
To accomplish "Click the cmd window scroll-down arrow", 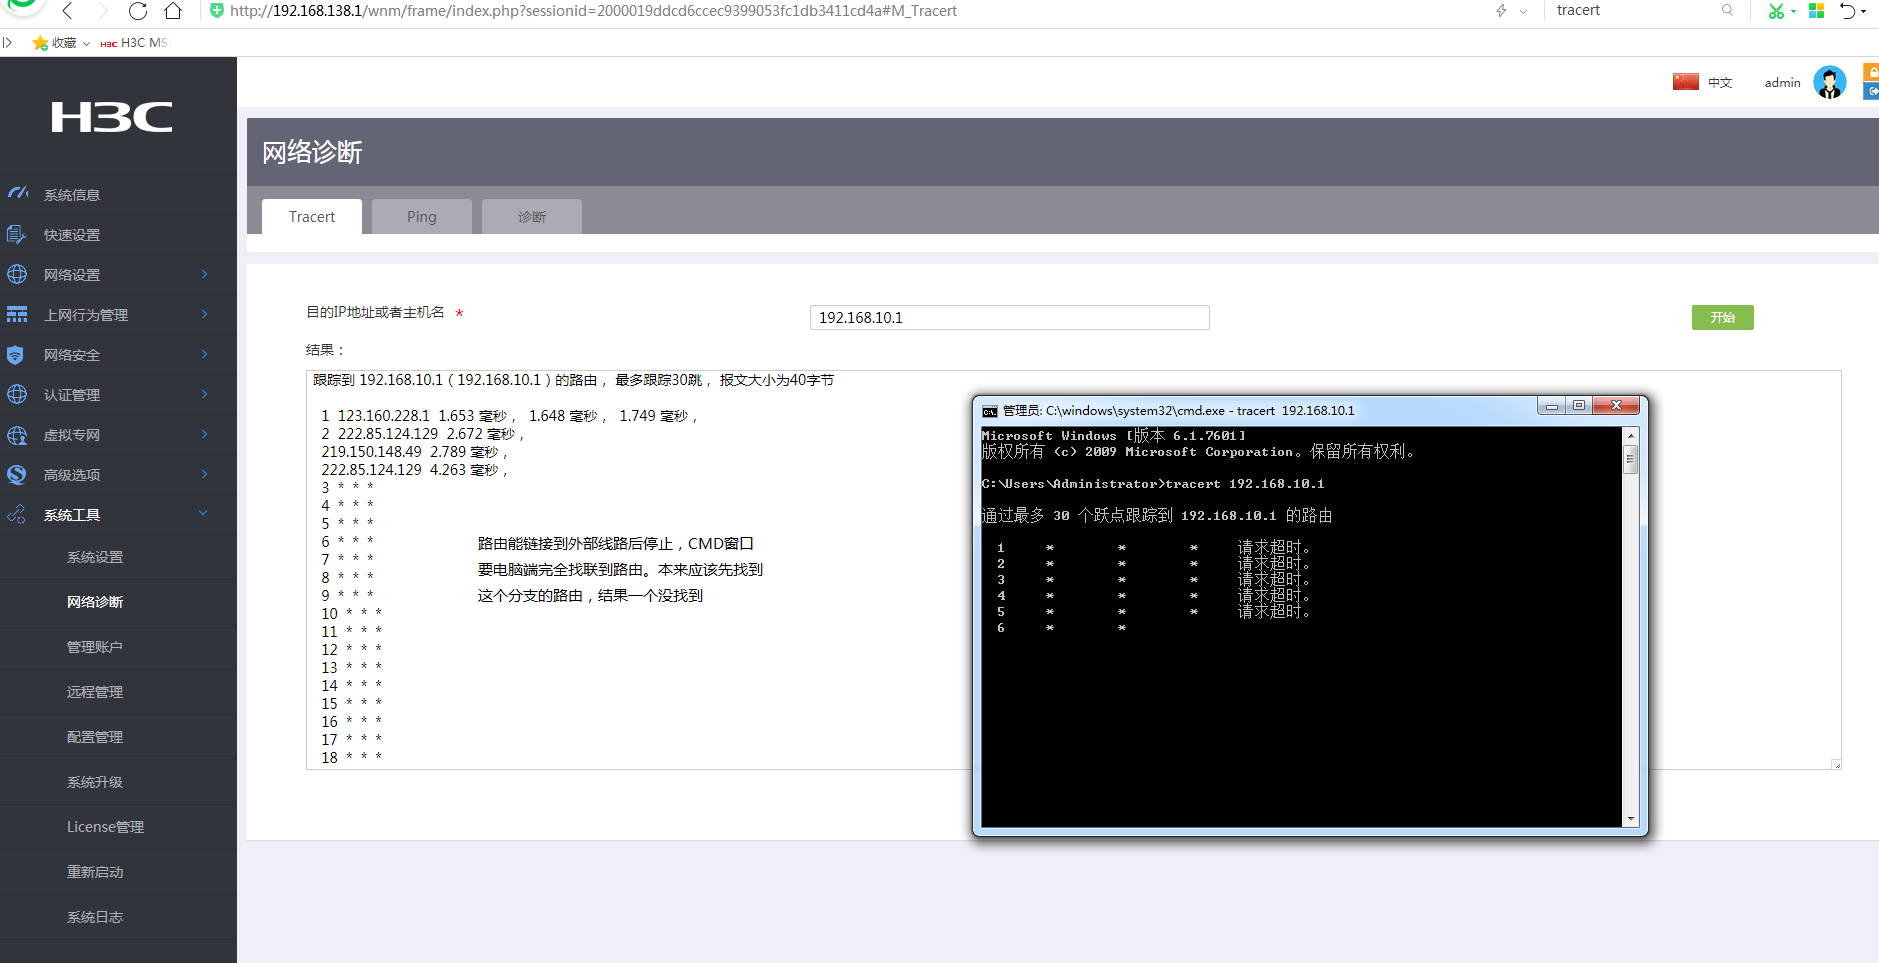I will pos(1631,819).
